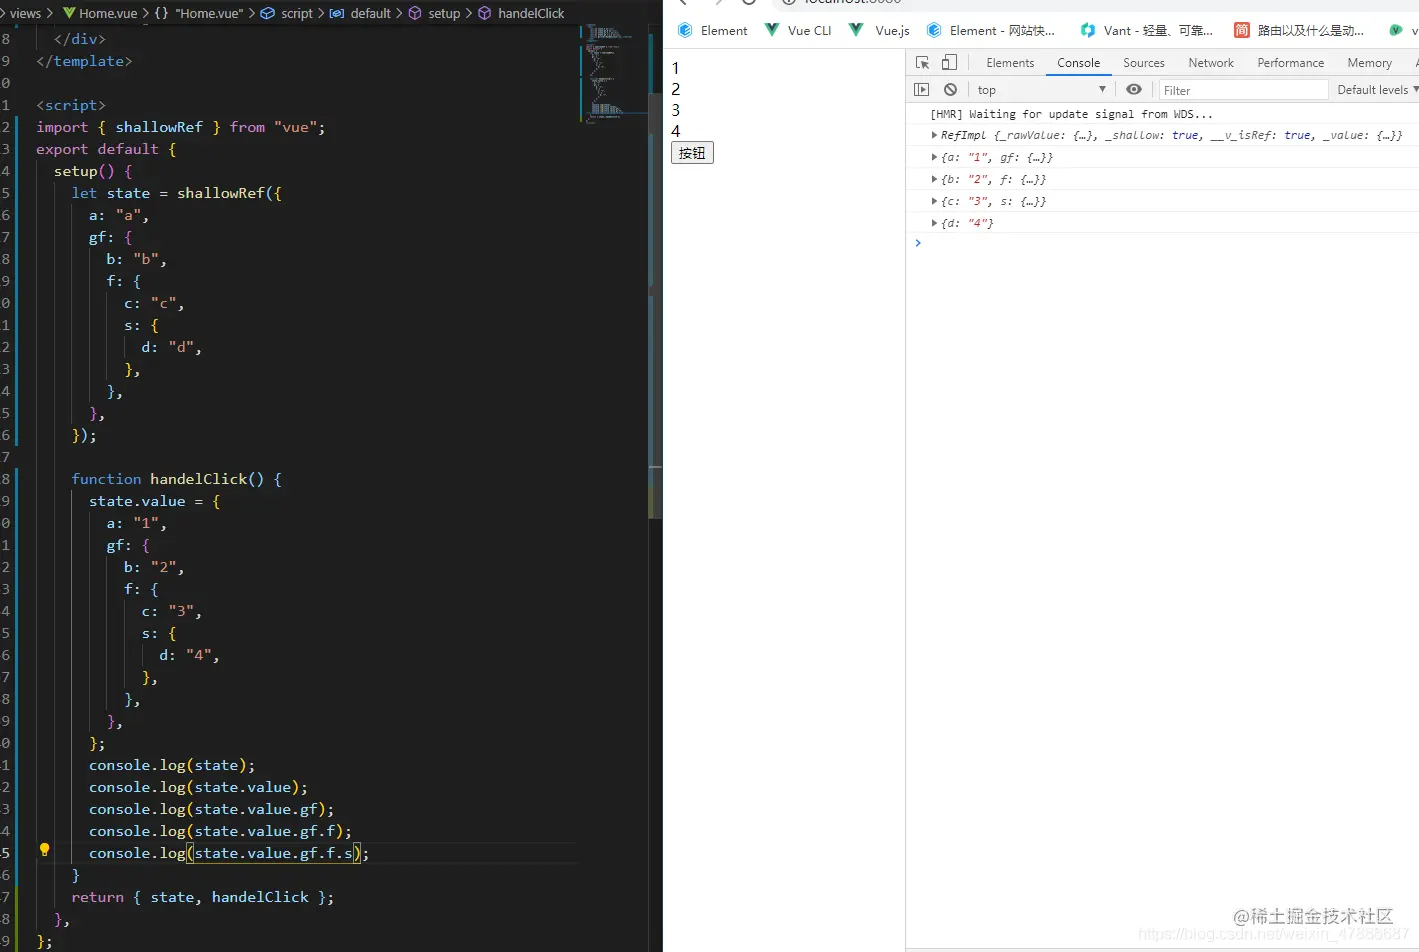Click the 'state.value = {' line
Screen dimensions: 1419x952
click(155, 501)
